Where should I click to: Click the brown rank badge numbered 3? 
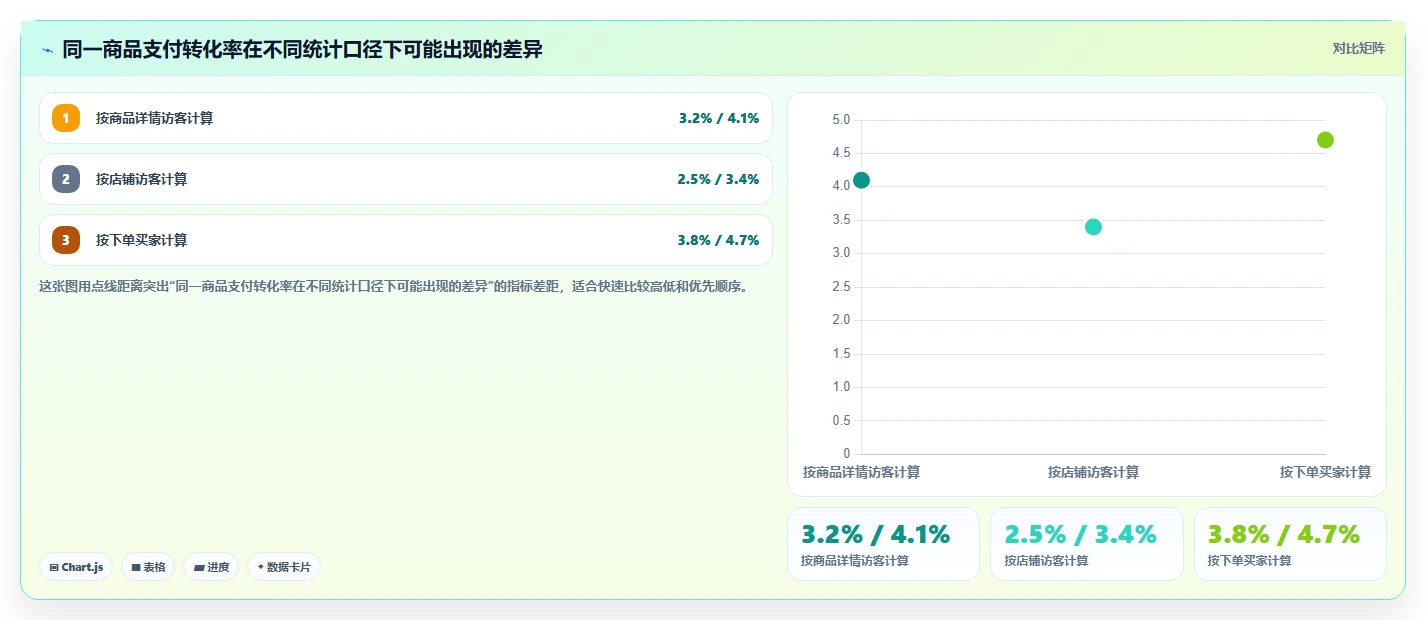tap(66, 240)
